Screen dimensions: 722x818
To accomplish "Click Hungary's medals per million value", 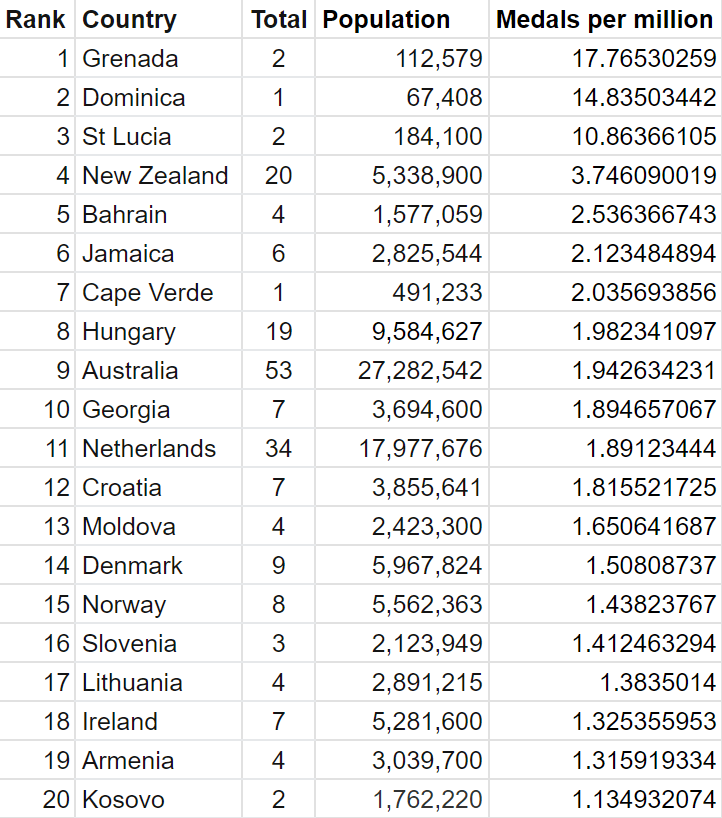I will pyautogui.click(x=644, y=332).
